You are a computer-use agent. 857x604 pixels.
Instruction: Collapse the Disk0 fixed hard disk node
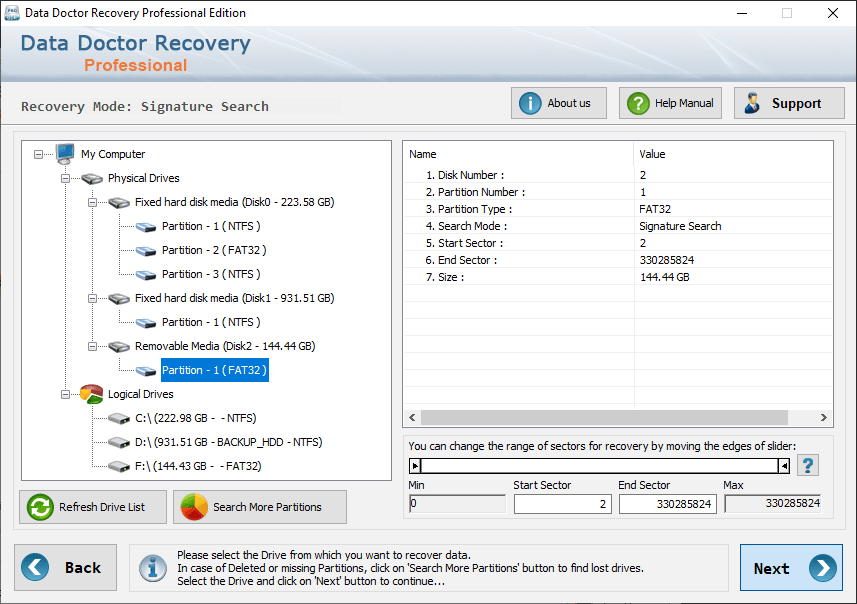click(92, 203)
